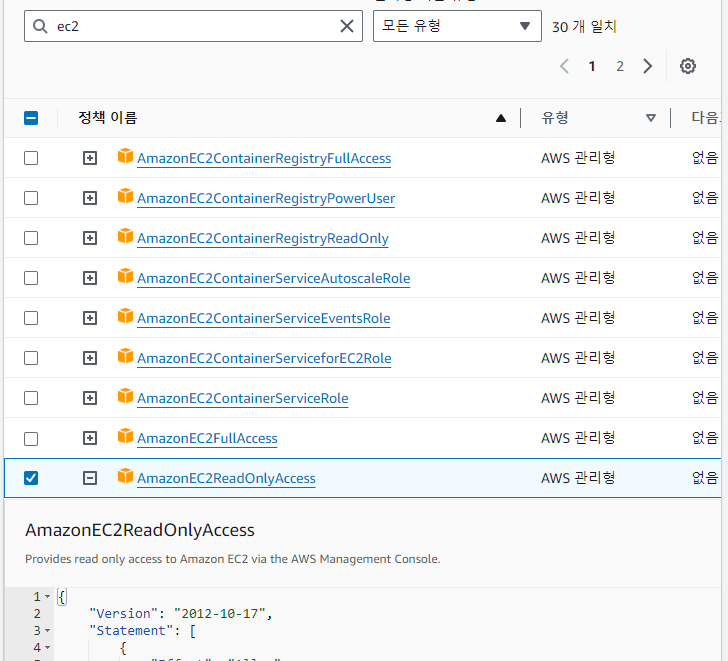
Task: Expand AmazonEC2ContainerRegistryPowerUser policy details
Action: tap(90, 198)
